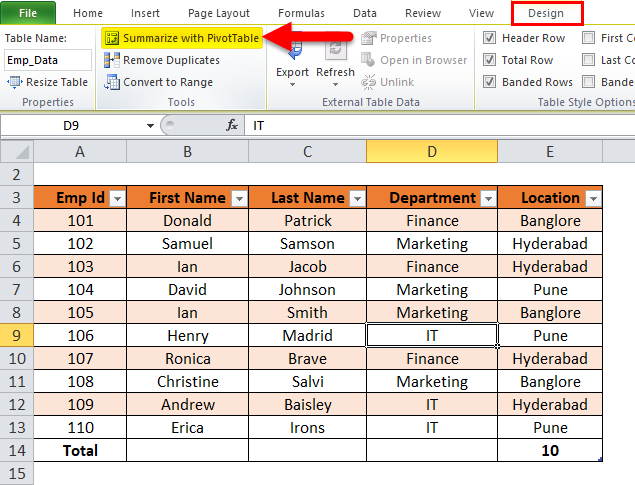Uncheck the Header Row checkbox
This screenshot has height=485, width=635.
click(489, 38)
